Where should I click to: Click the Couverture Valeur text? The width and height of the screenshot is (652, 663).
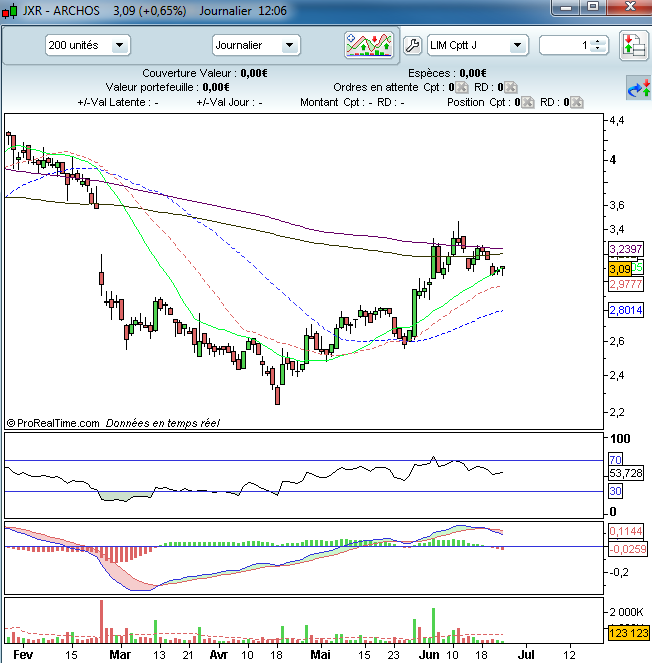pos(205,73)
